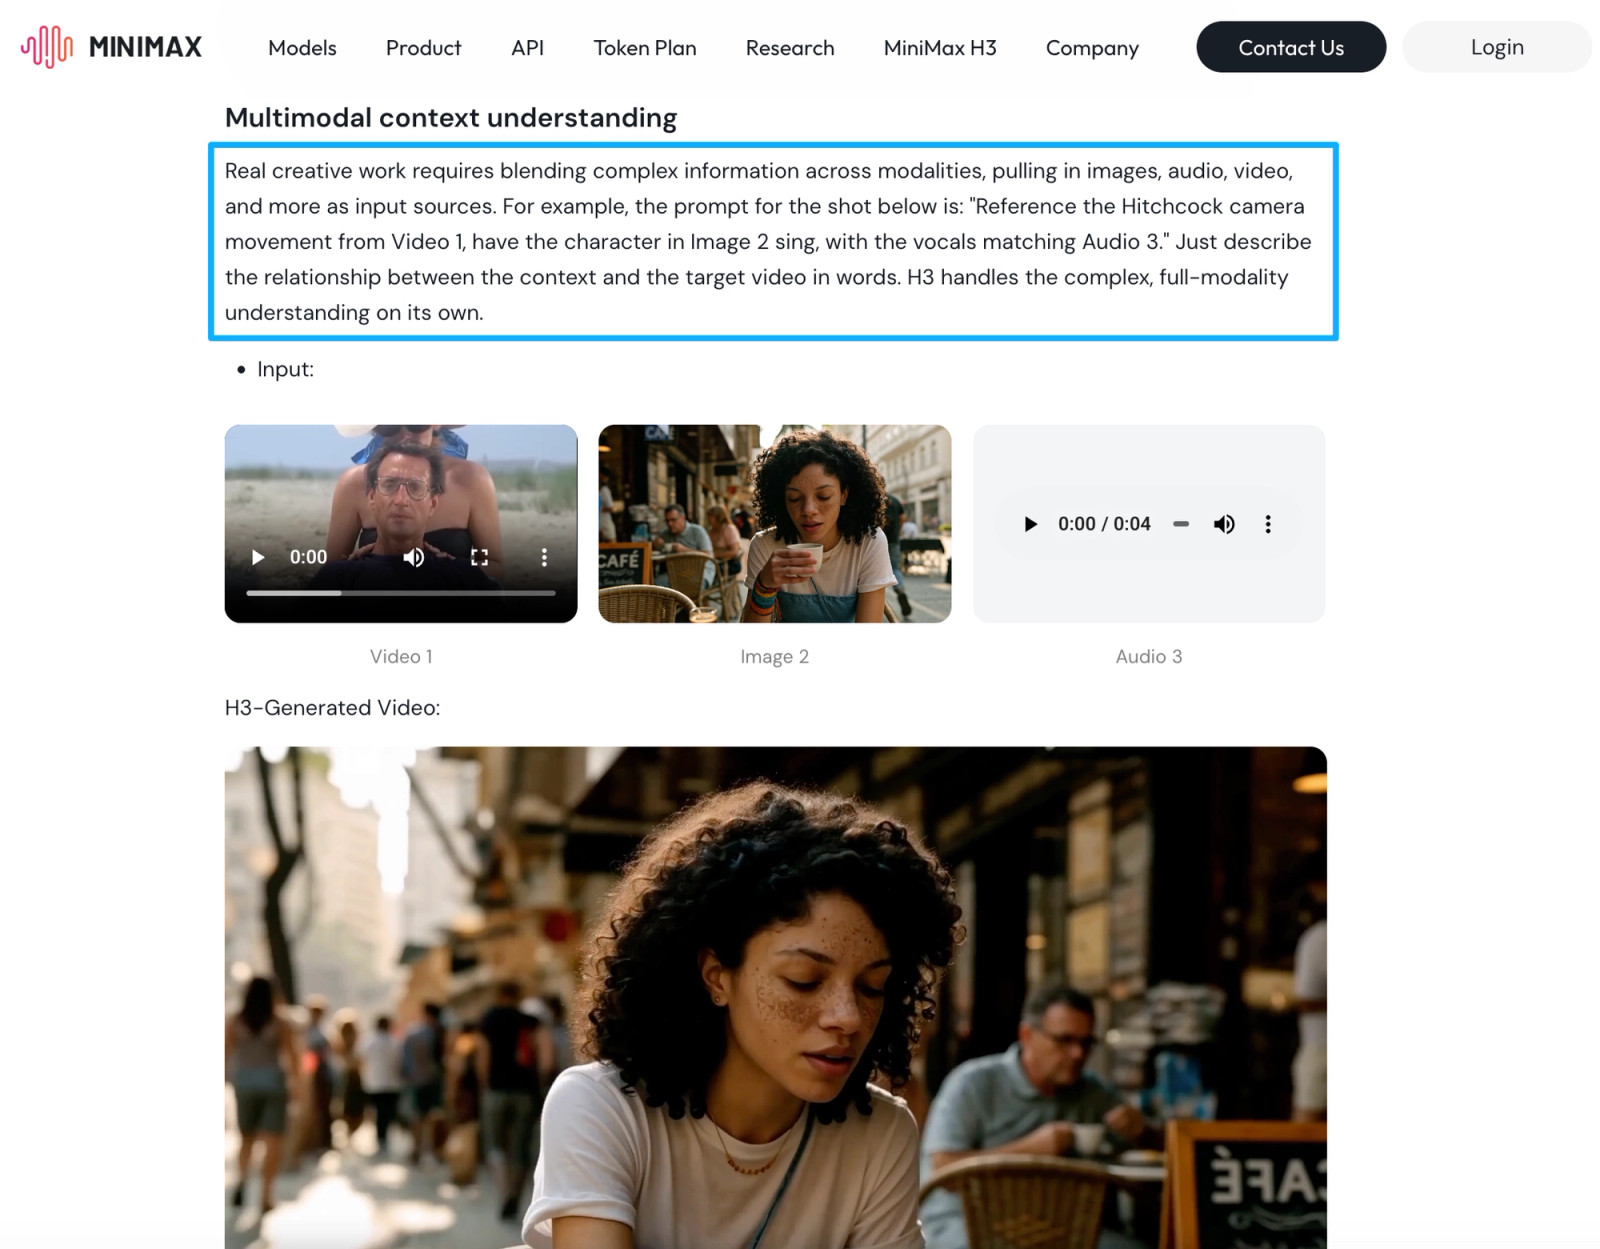
Task: Mute Video 1 with its speaker icon
Action: click(413, 557)
